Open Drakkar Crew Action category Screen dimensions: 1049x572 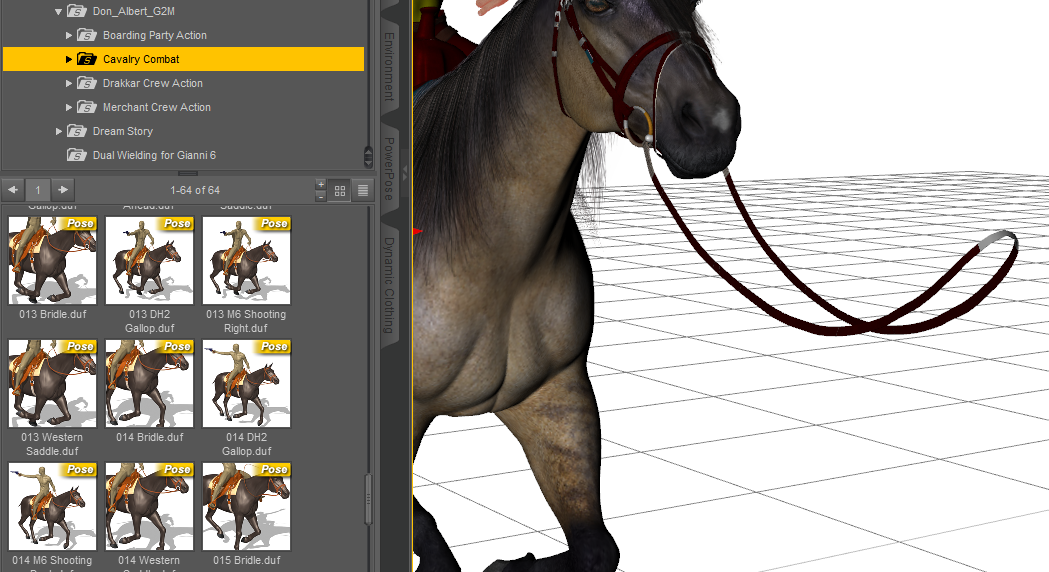tap(153, 84)
